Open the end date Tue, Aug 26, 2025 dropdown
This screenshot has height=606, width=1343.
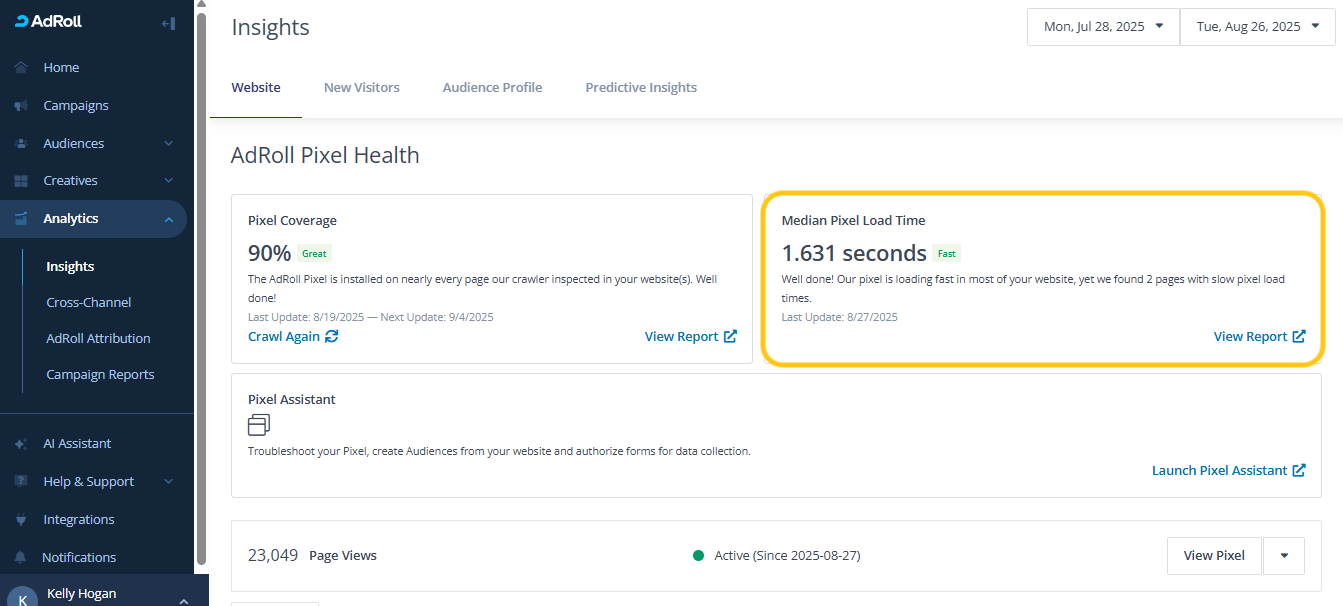click(x=1257, y=27)
